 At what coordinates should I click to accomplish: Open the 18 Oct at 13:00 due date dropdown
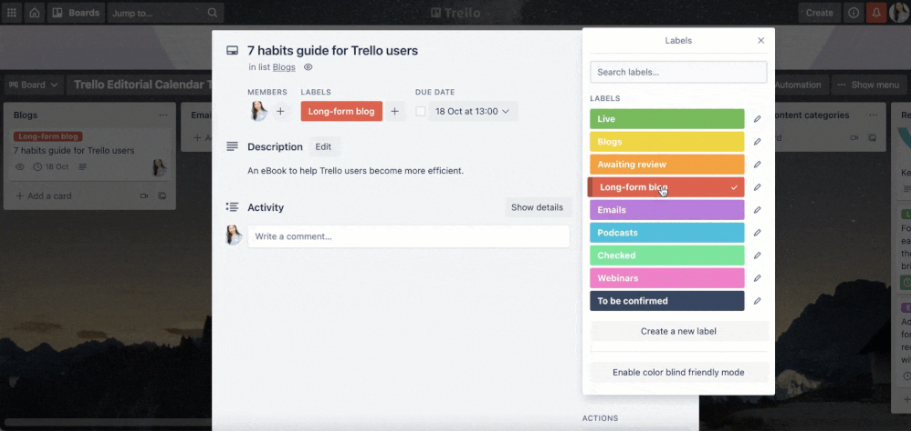pyautogui.click(x=473, y=111)
